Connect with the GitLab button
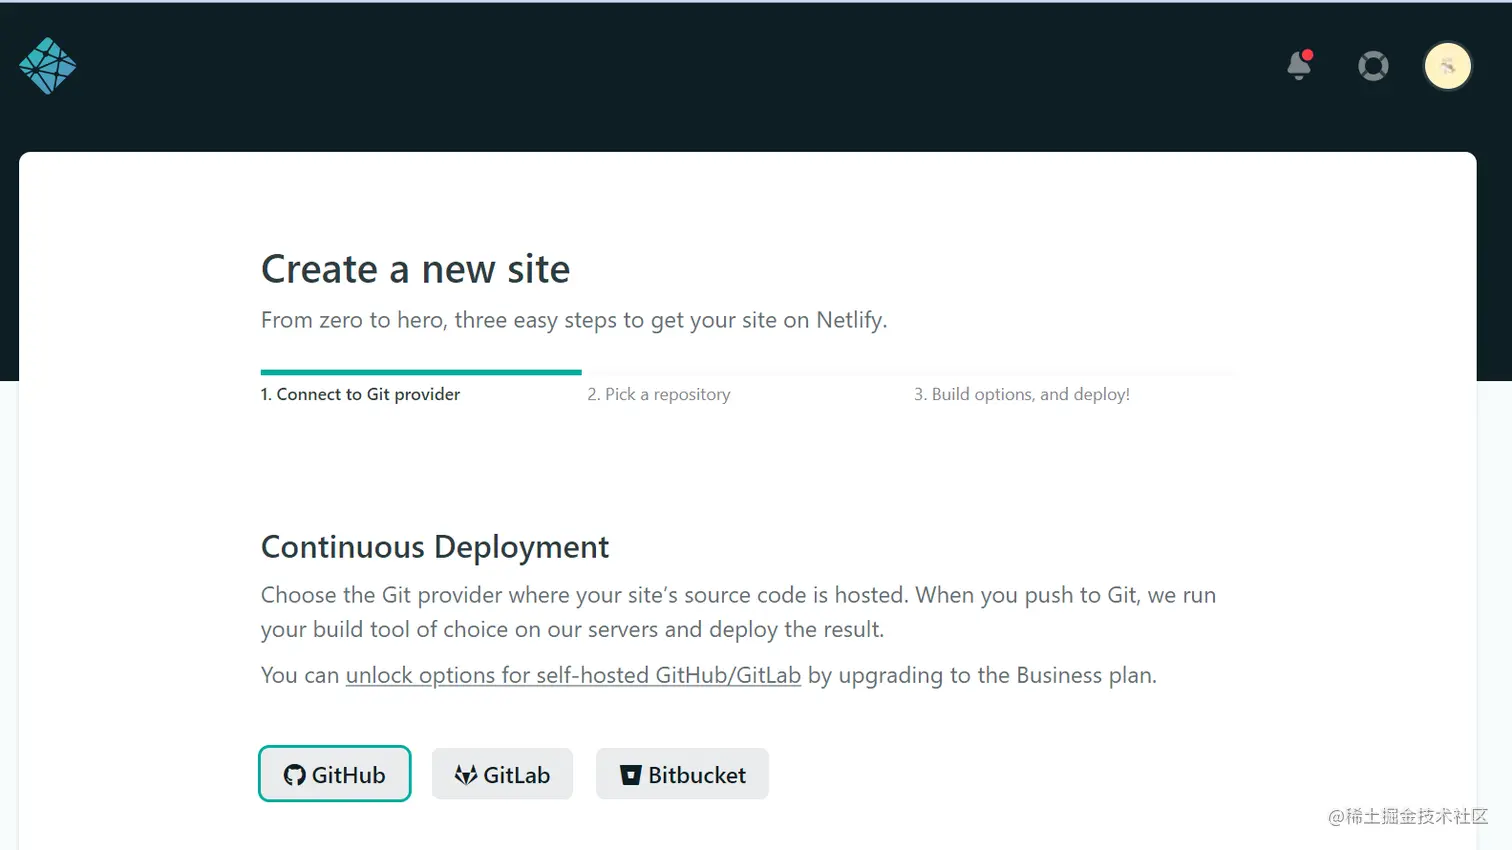The width and height of the screenshot is (1512, 850). pyautogui.click(x=502, y=774)
